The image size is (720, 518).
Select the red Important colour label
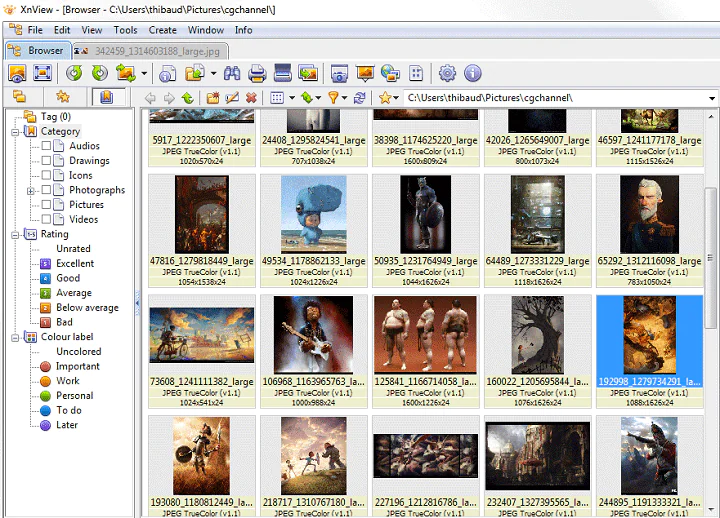77,367
